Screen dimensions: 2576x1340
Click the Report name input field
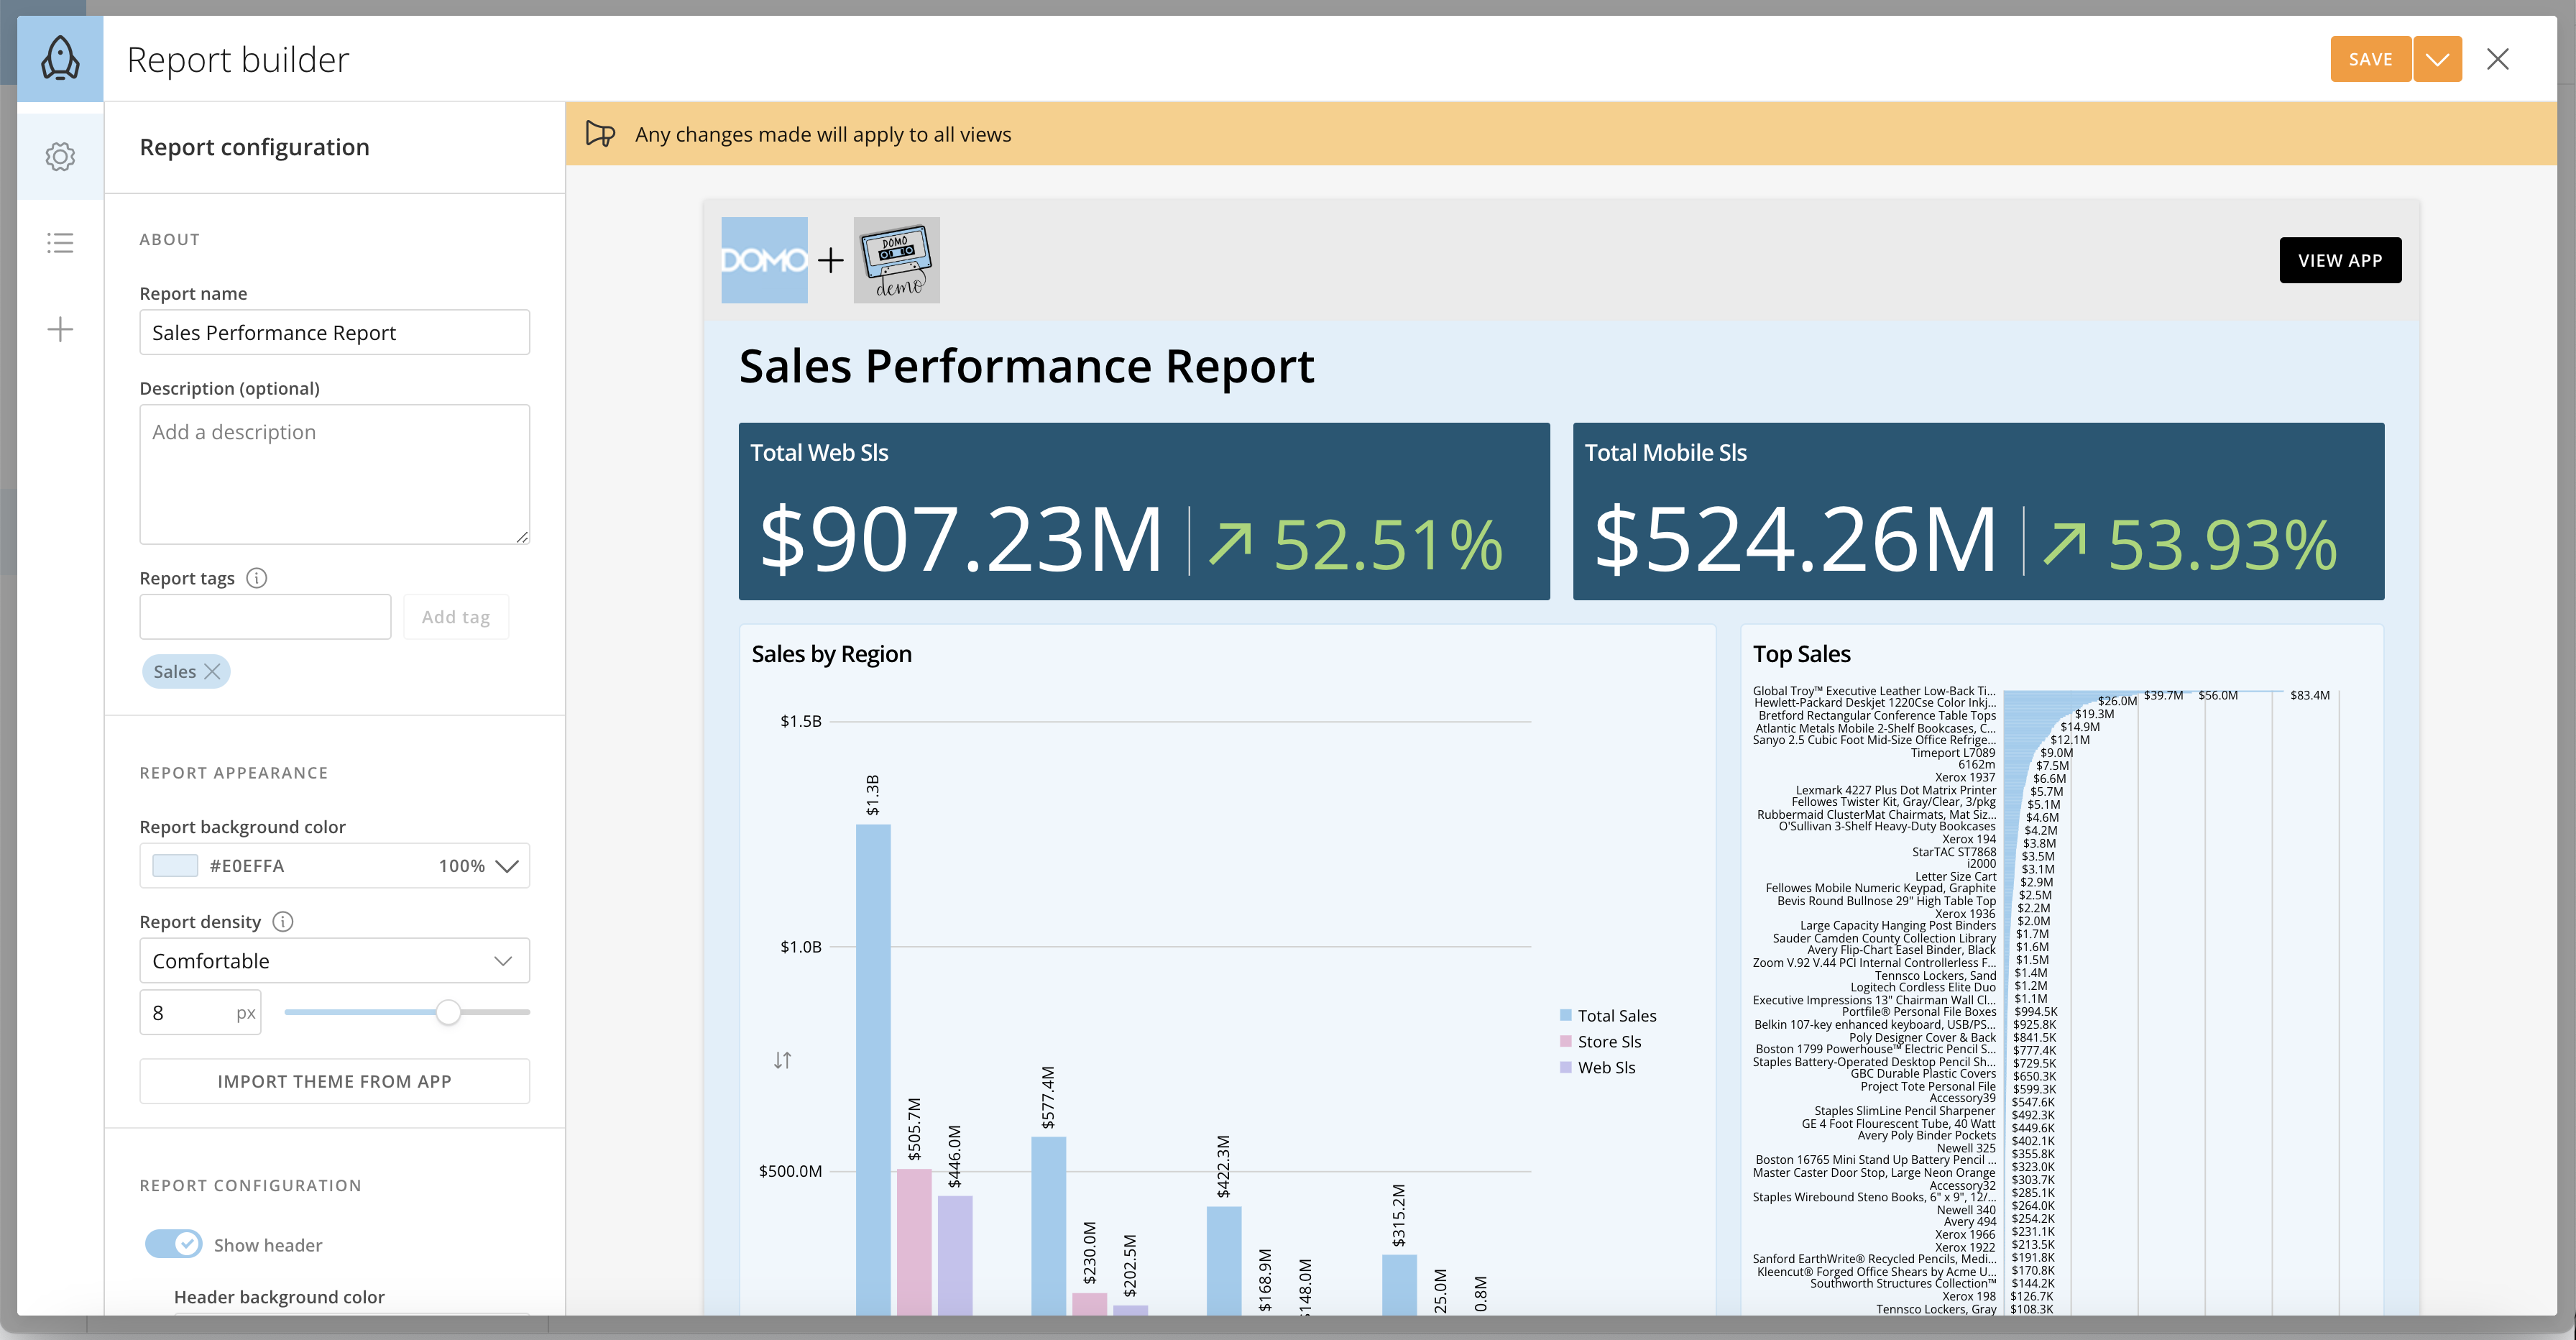coord(334,332)
